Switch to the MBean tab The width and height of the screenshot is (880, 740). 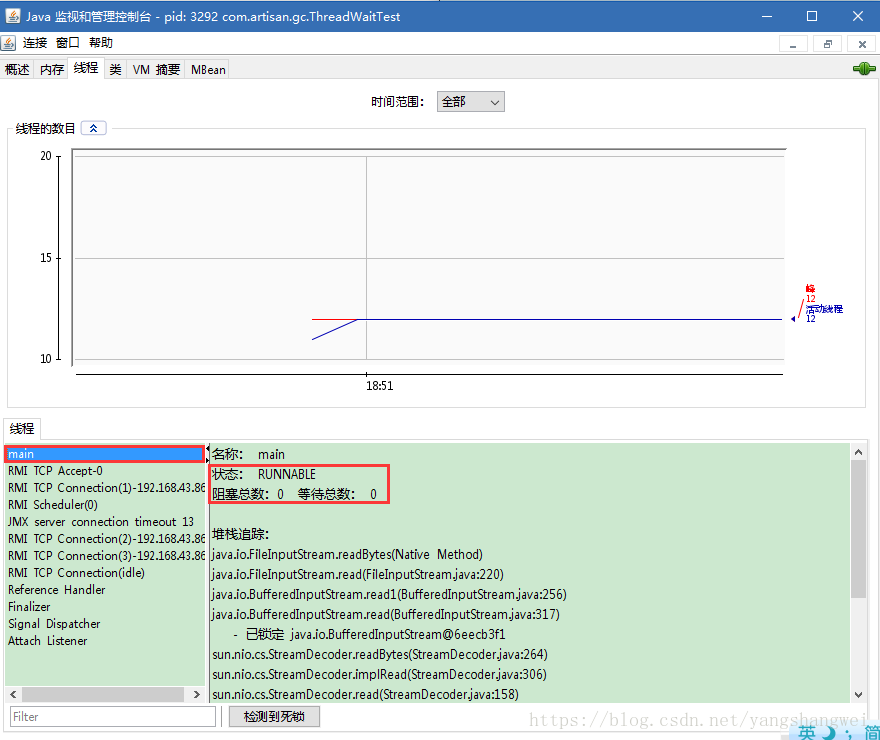pos(208,69)
